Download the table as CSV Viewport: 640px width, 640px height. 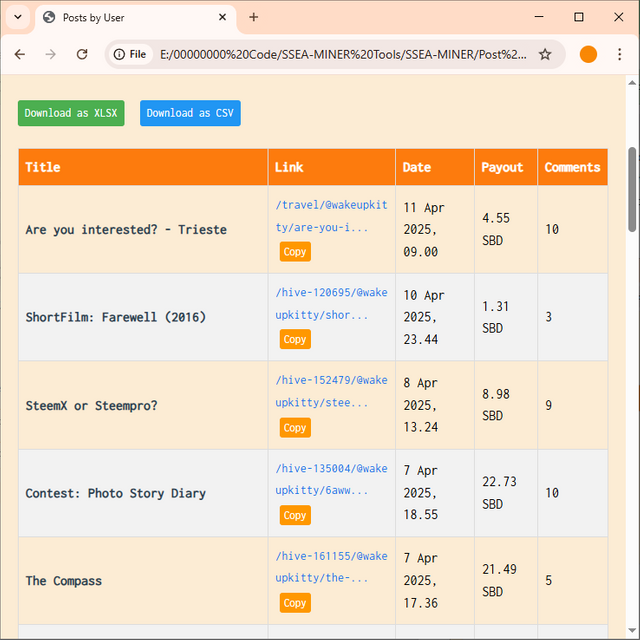pos(190,113)
